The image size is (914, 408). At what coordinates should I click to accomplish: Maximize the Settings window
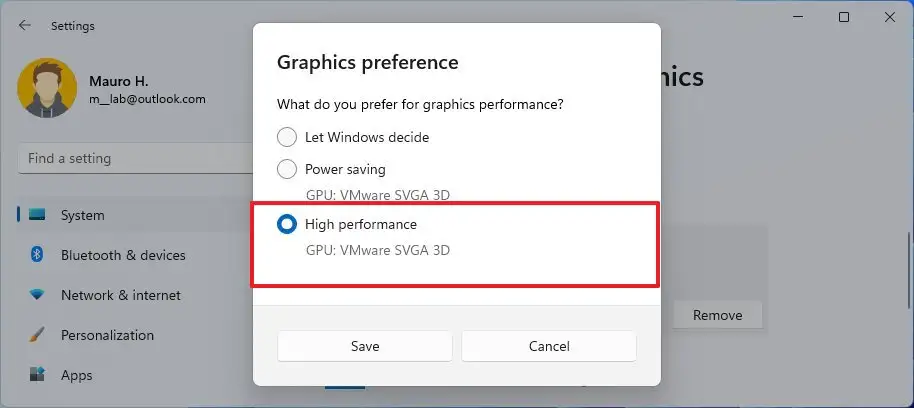[843, 17]
